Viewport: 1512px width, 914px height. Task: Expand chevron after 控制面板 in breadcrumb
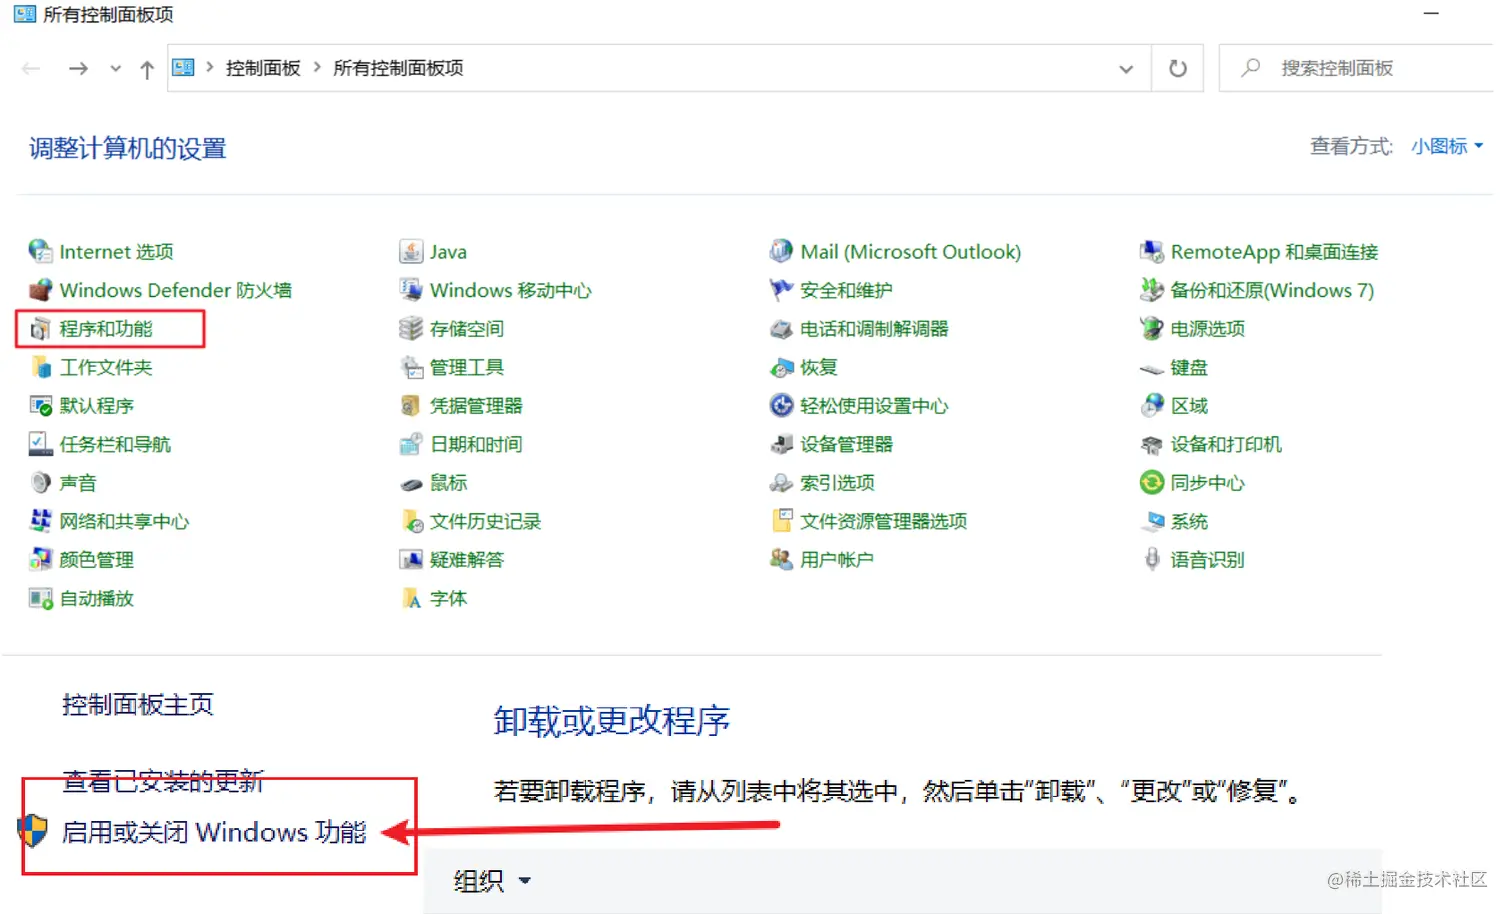coord(317,67)
